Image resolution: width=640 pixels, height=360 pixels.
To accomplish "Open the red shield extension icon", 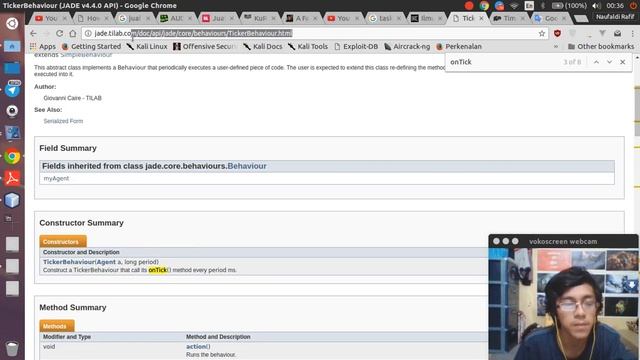I will [557, 33].
